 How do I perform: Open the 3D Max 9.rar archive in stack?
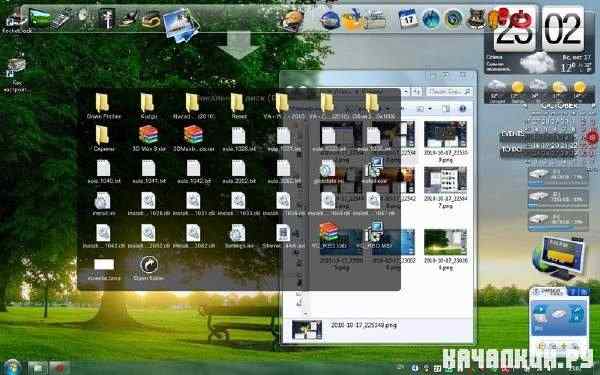point(148,138)
